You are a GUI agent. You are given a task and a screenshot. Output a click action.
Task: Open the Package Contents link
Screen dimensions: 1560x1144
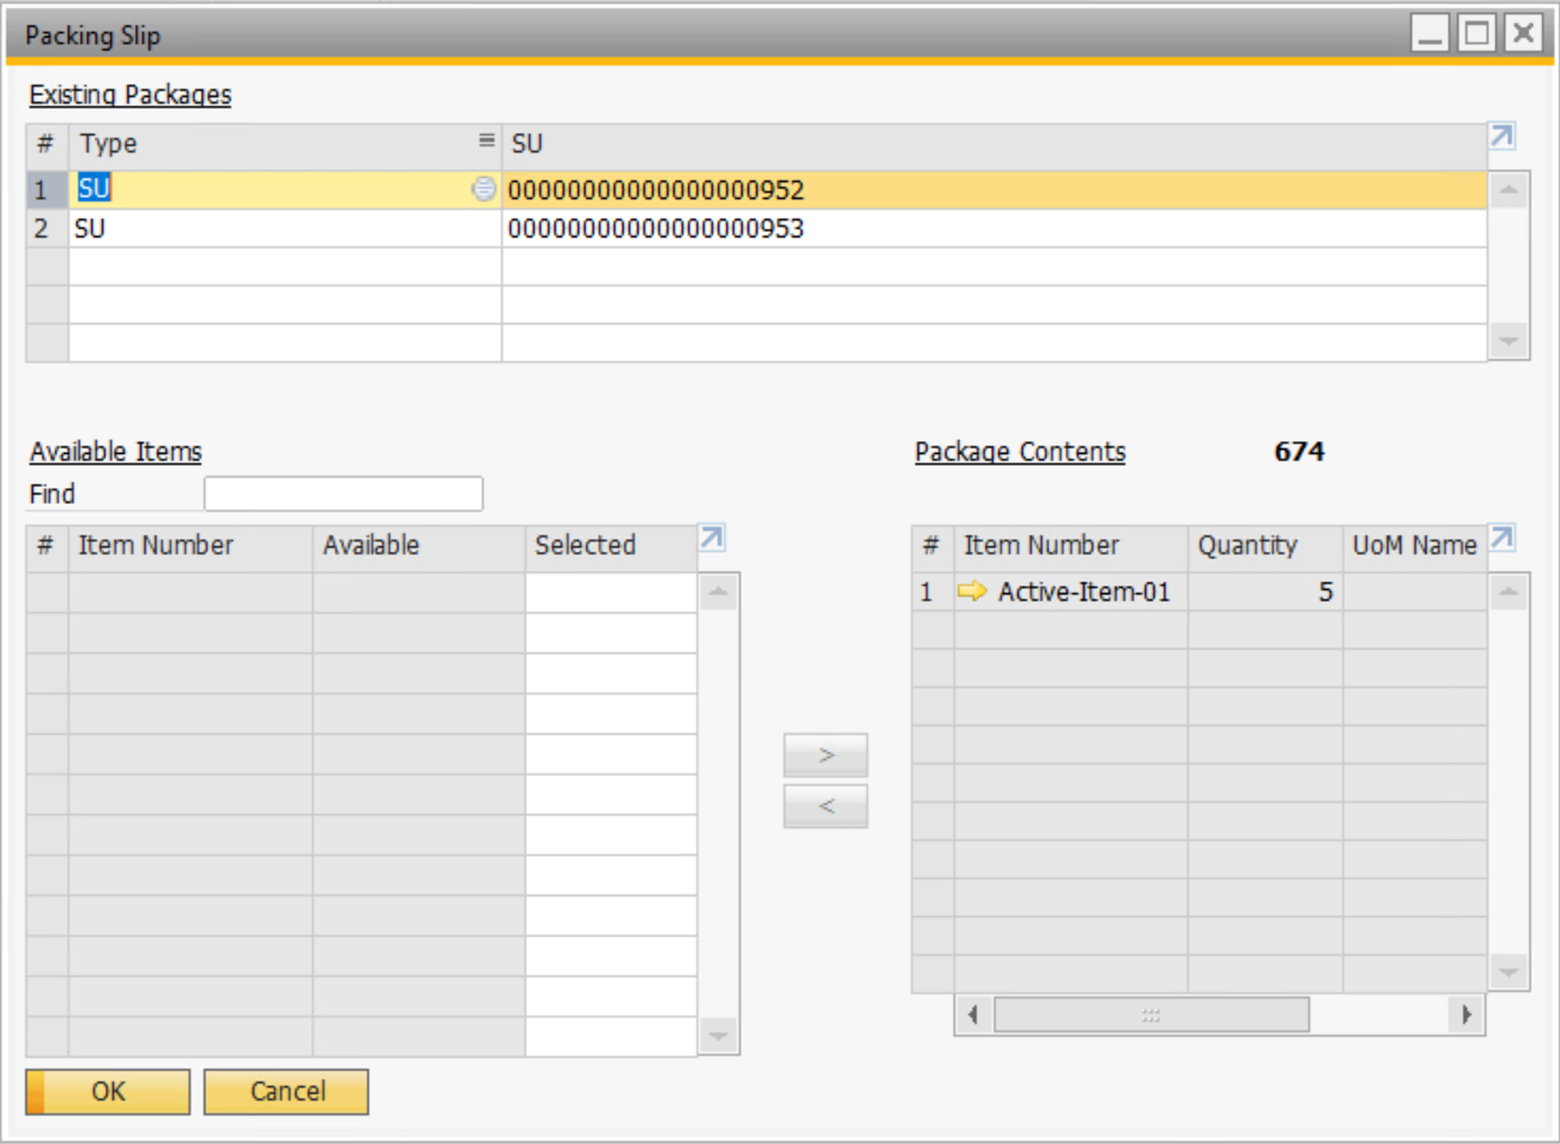pyautogui.click(x=1019, y=452)
